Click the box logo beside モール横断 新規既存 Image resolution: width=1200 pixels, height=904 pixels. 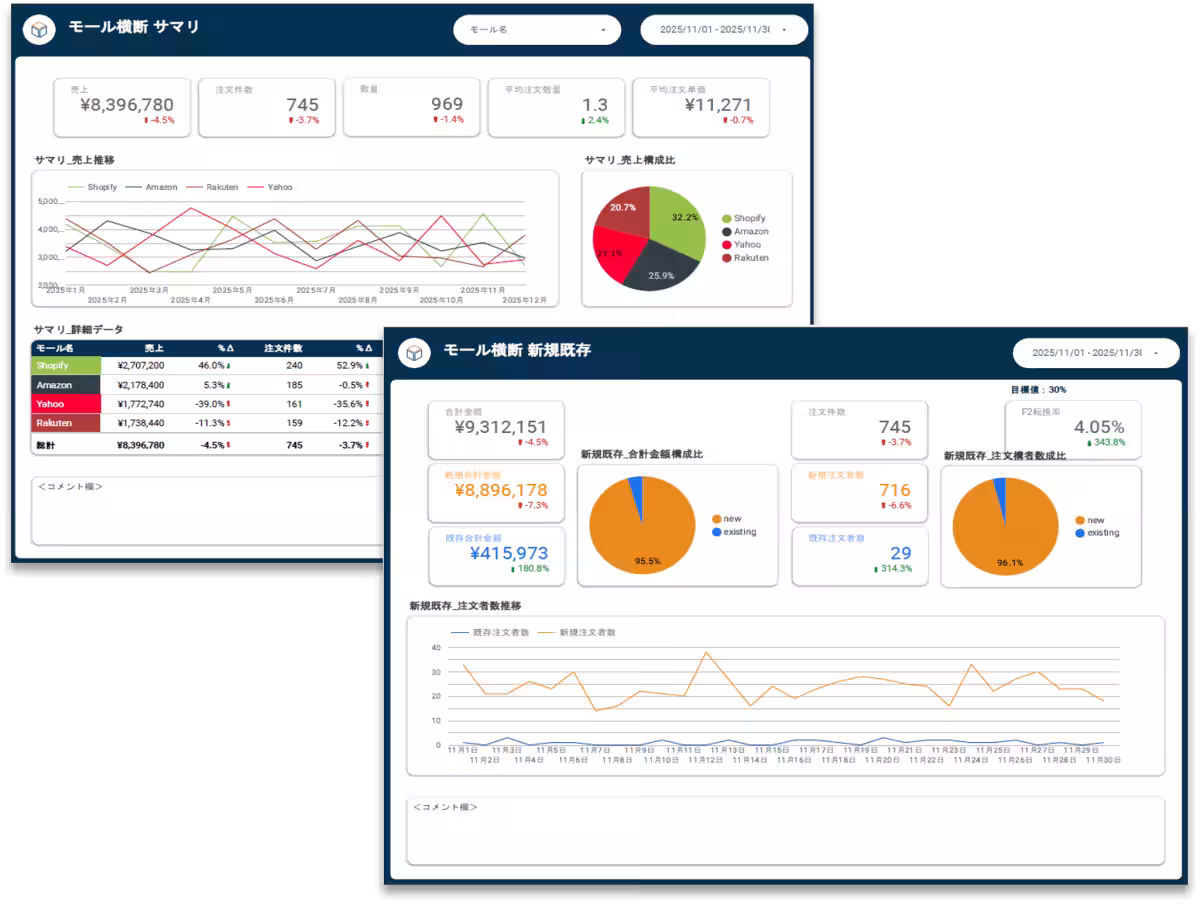click(415, 352)
